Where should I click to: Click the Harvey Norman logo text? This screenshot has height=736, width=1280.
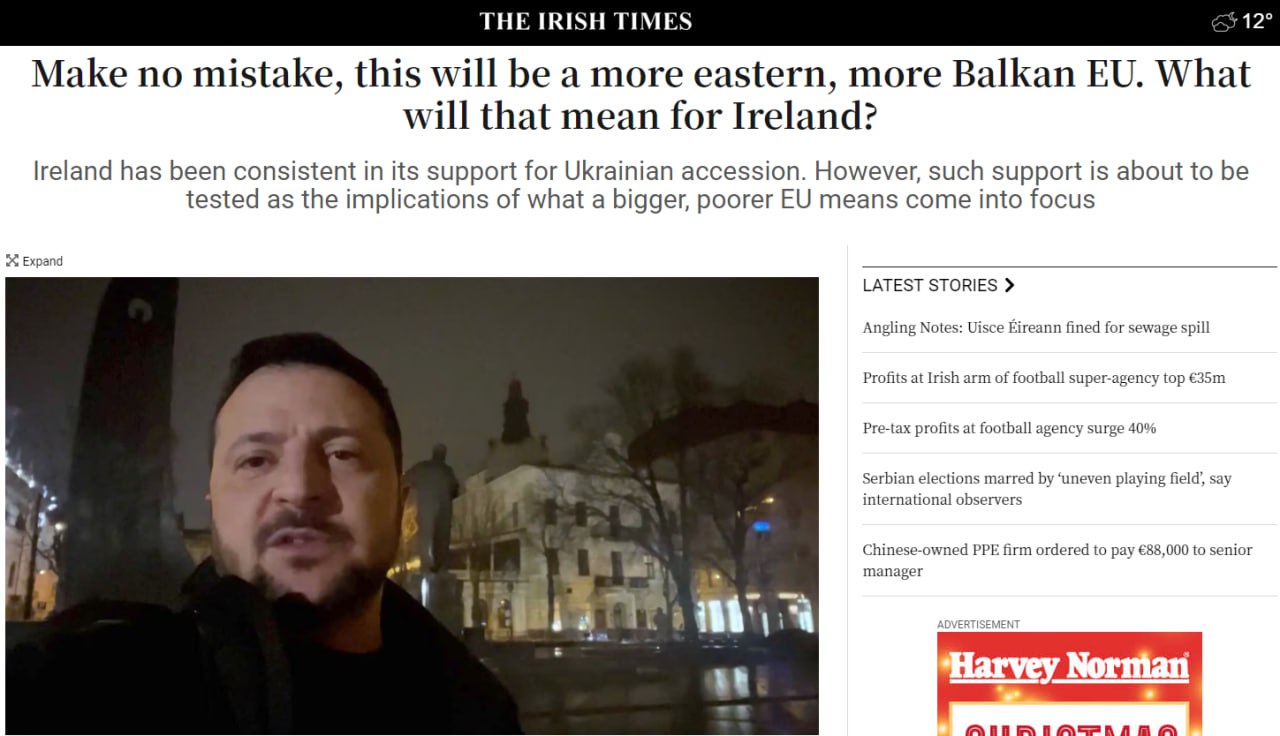tap(1069, 666)
